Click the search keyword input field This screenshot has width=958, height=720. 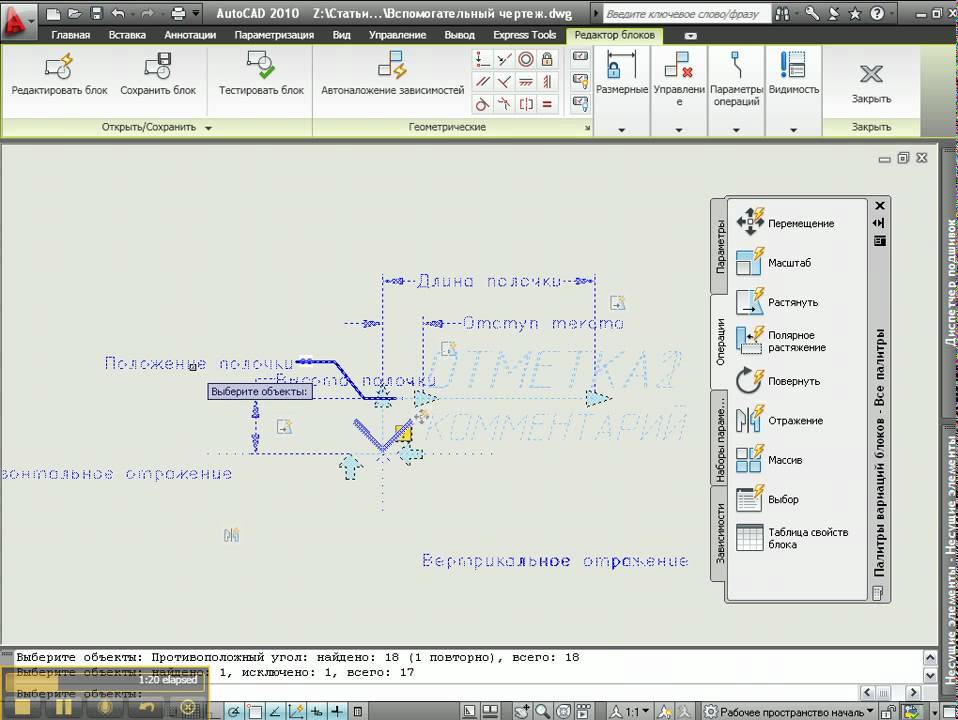[x=687, y=13]
